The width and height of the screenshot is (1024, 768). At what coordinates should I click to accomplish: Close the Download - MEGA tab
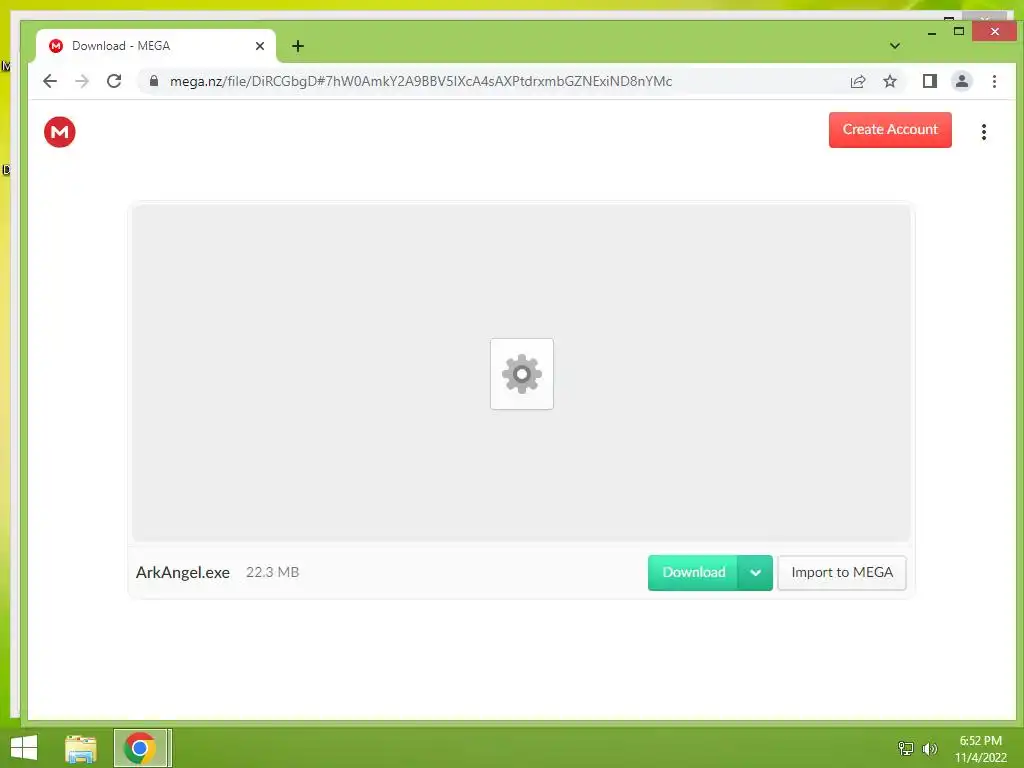(260, 46)
